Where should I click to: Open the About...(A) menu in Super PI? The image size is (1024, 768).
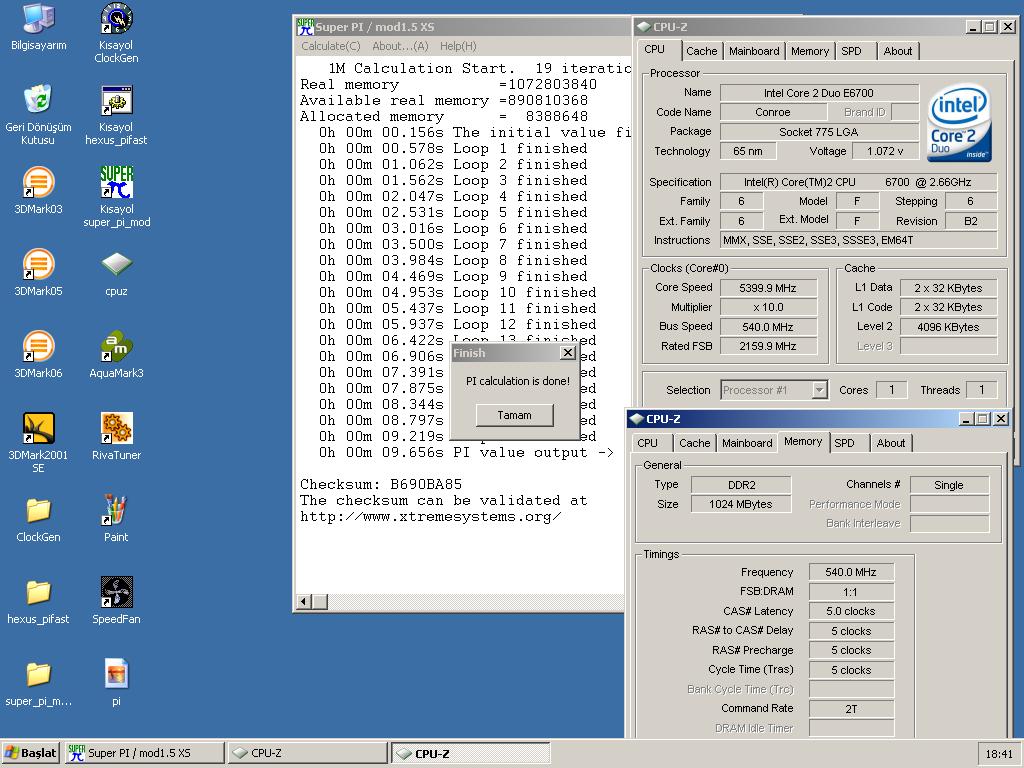(x=400, y=46)
